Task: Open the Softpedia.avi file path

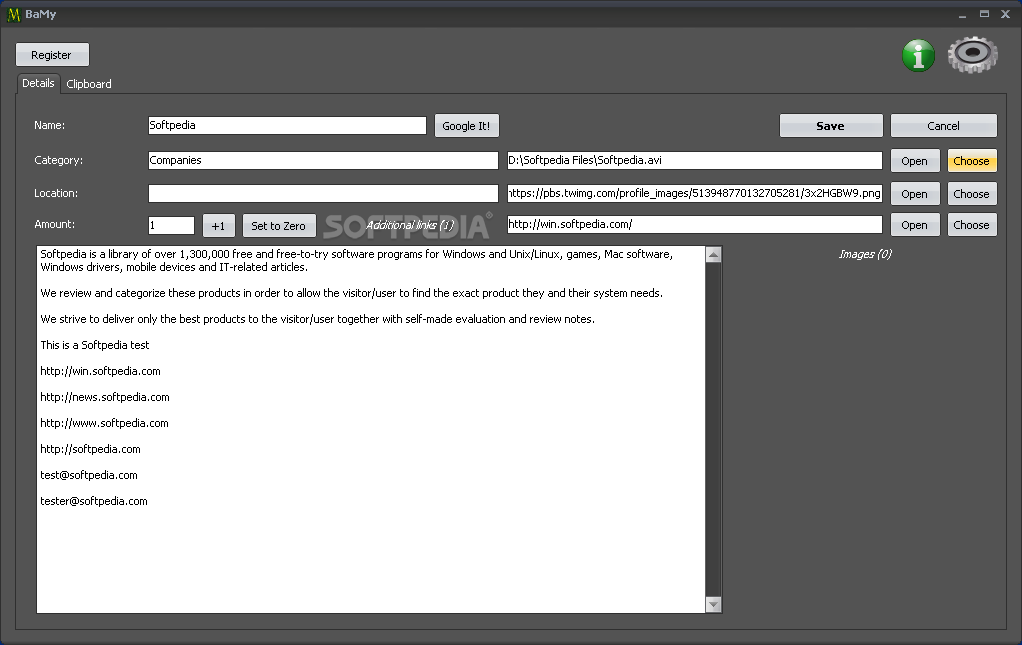Action: tap(914, 161)
